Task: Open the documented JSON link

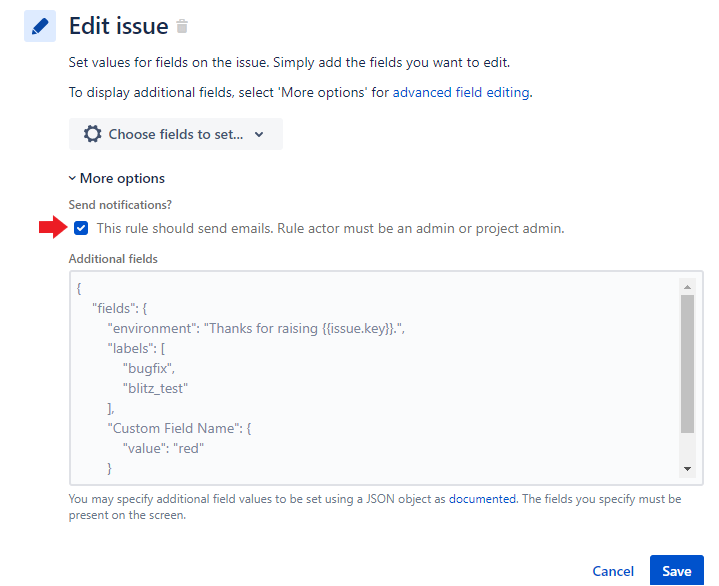Action: [482, 499]
